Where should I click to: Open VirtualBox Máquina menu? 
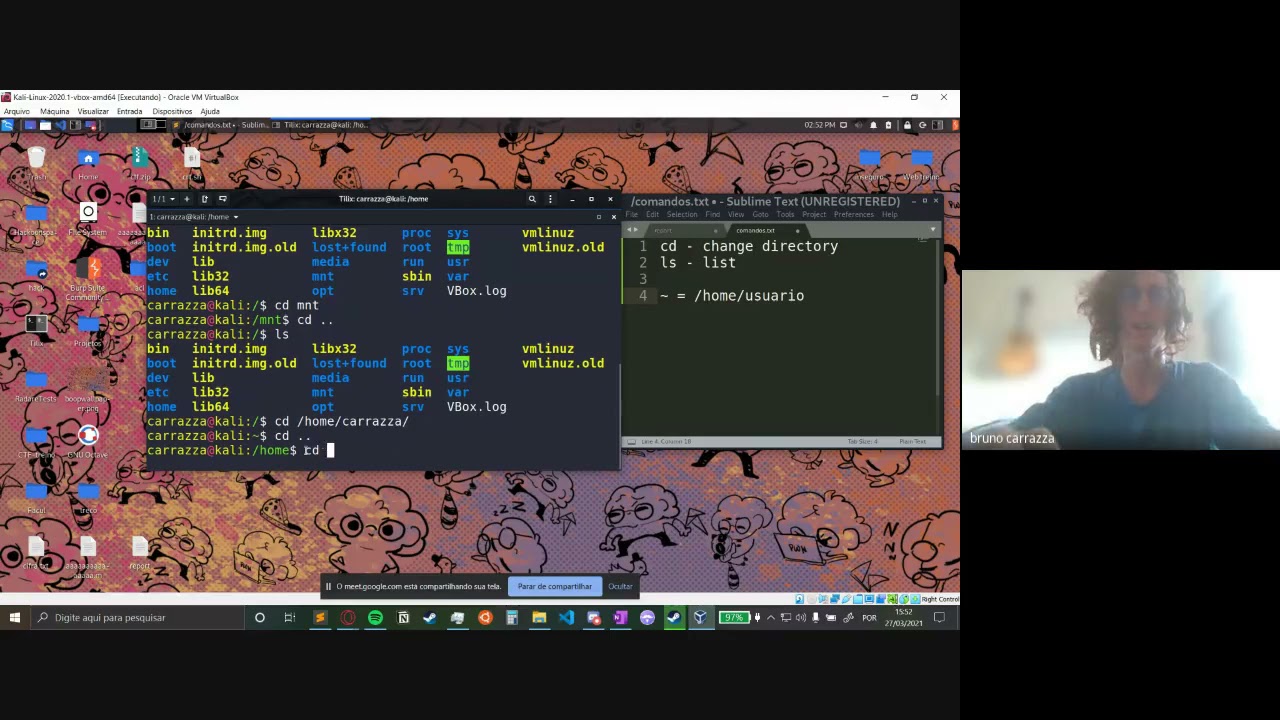(x=55, y=111)
